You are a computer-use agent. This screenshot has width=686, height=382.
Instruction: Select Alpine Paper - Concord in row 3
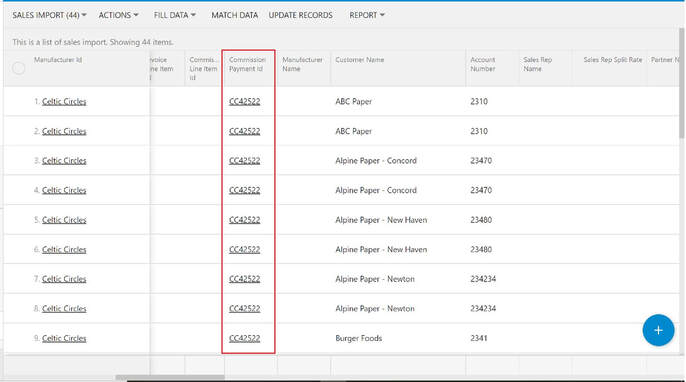click(x=376, y=161)
